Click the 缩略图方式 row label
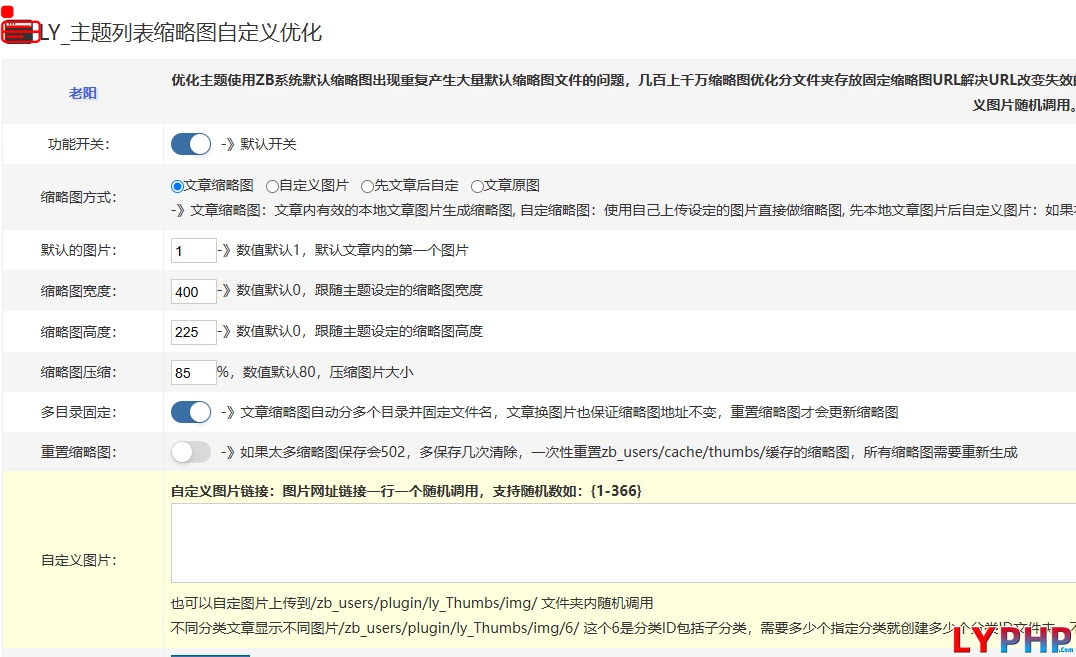Image resolution: width=1076 pixels, height=657 pixels. tap(79, 197)
